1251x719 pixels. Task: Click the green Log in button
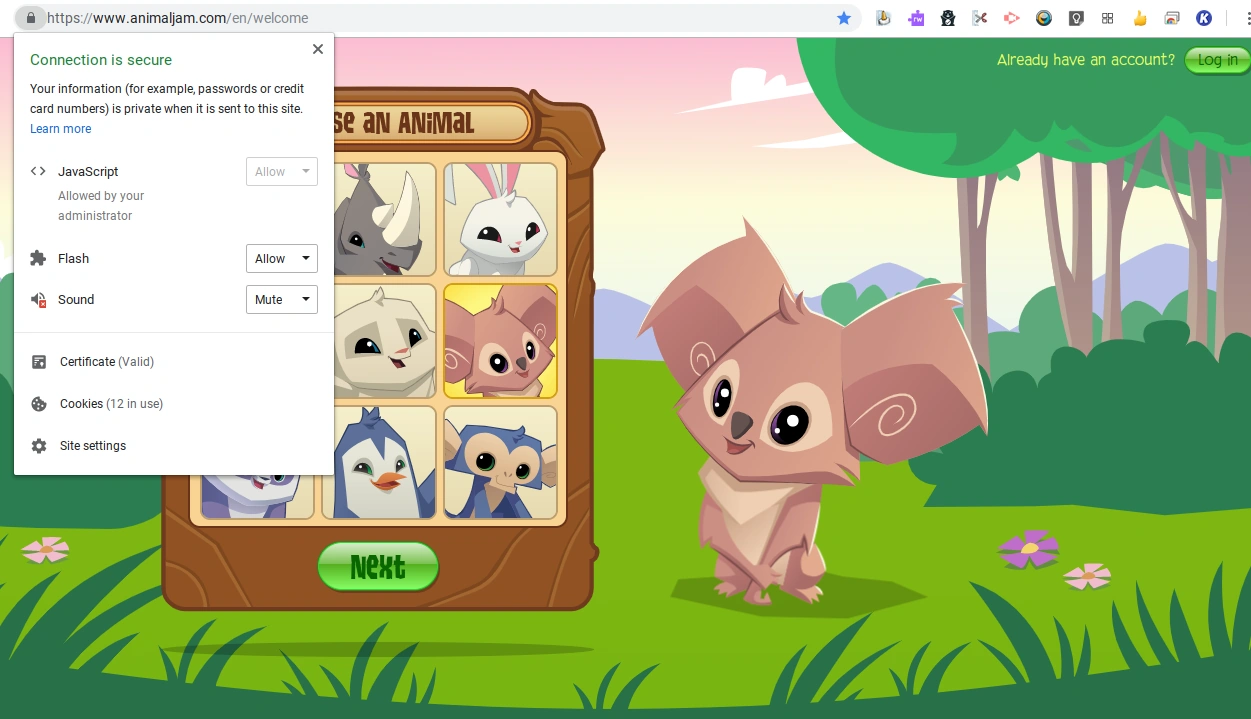click(x=1217, y=60)
